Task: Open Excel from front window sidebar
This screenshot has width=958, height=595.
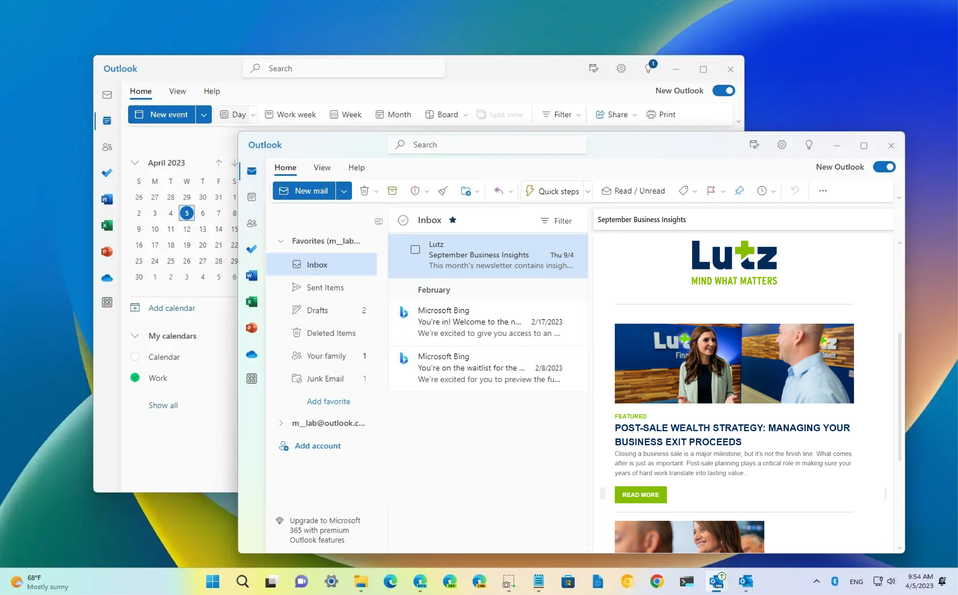Action: [x=252, y=302]
